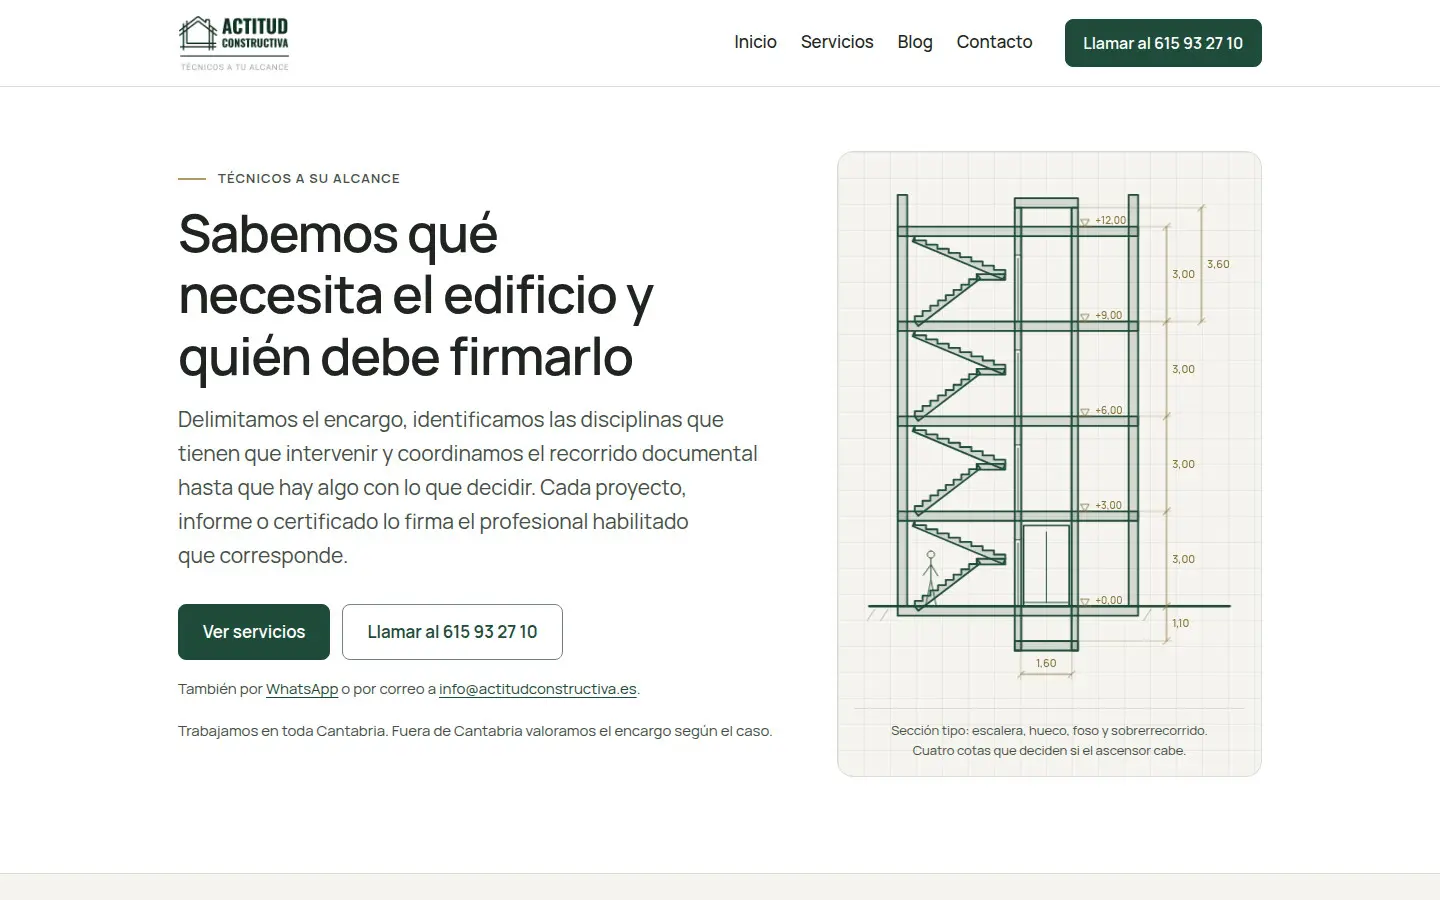Click the info@actitudconstructiva.es email link

pos(538,689)
